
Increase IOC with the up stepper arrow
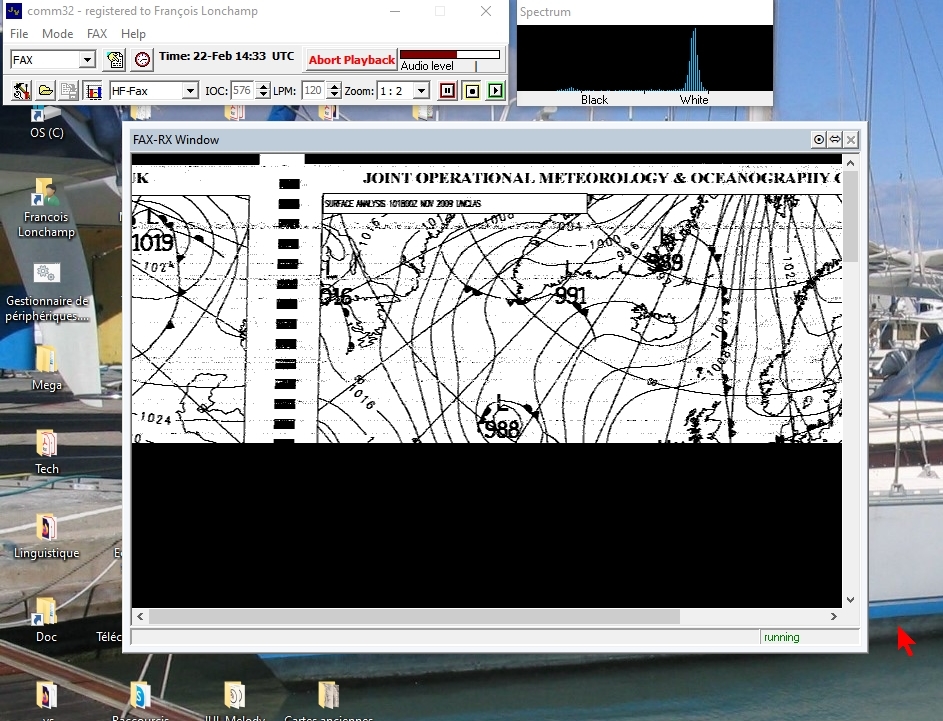(x=263, y=87)
